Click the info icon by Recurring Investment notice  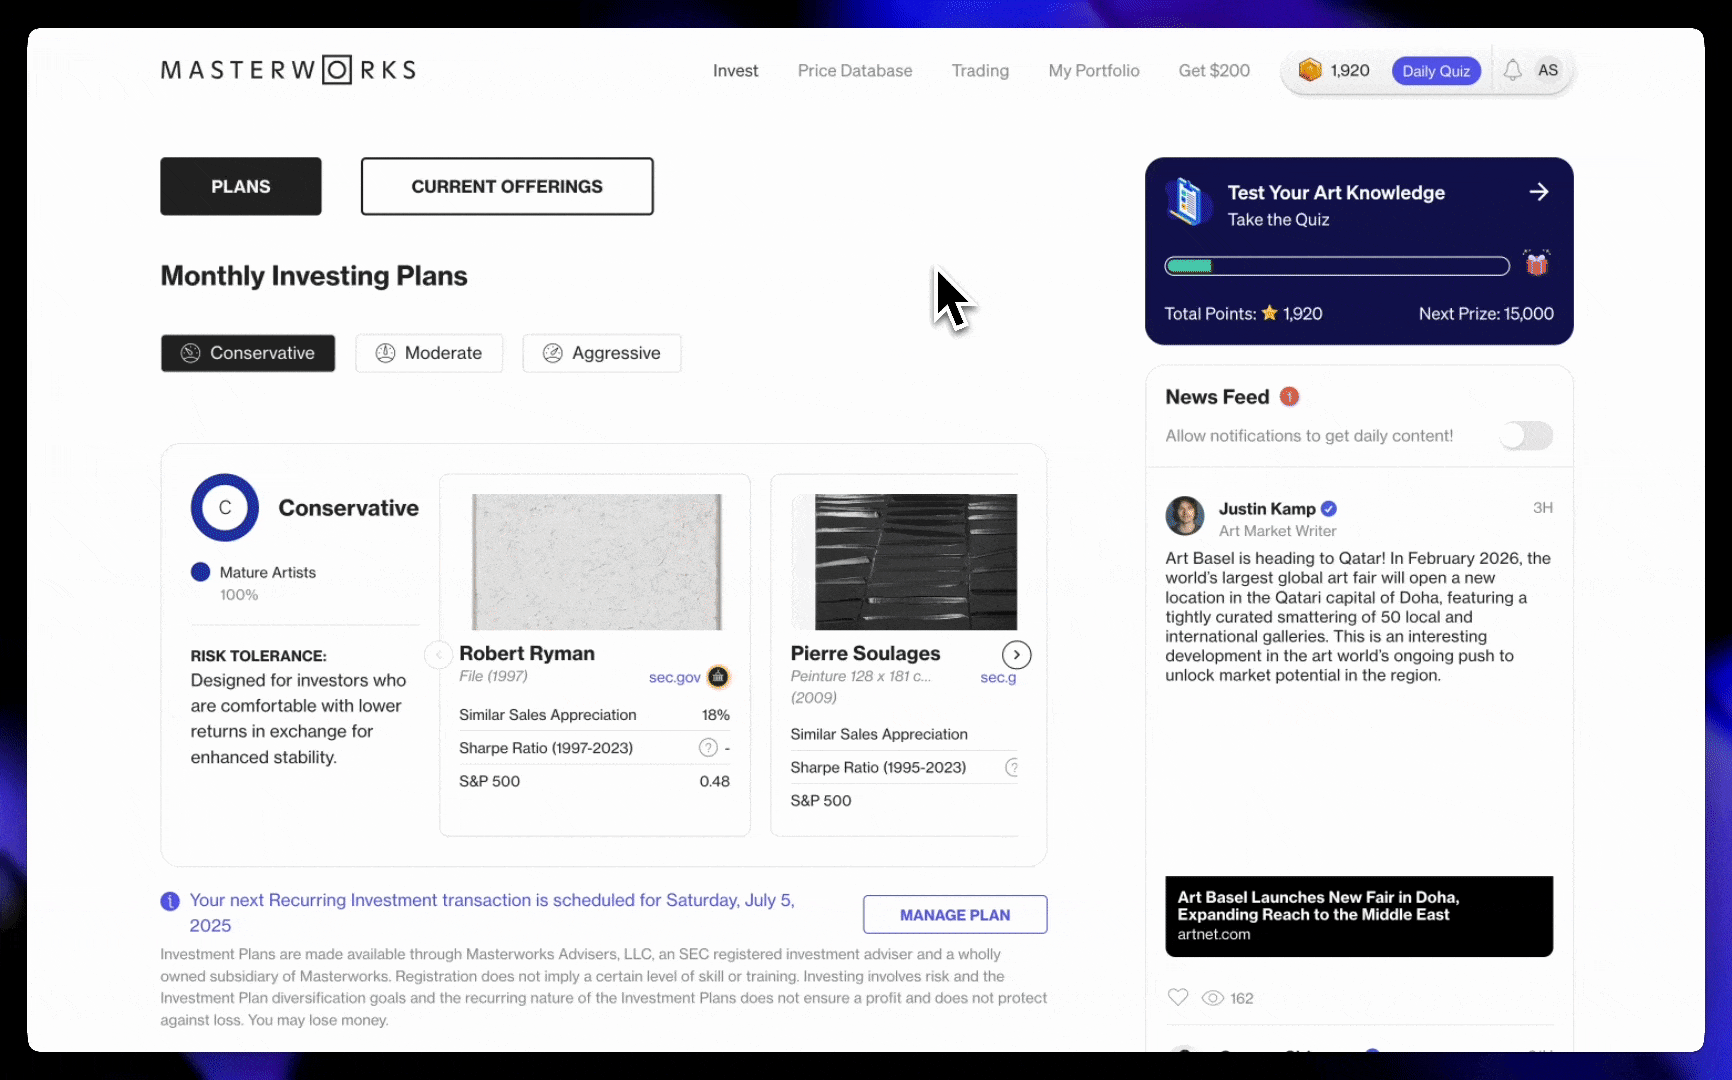pyautogui.click(x=170, y=901)
